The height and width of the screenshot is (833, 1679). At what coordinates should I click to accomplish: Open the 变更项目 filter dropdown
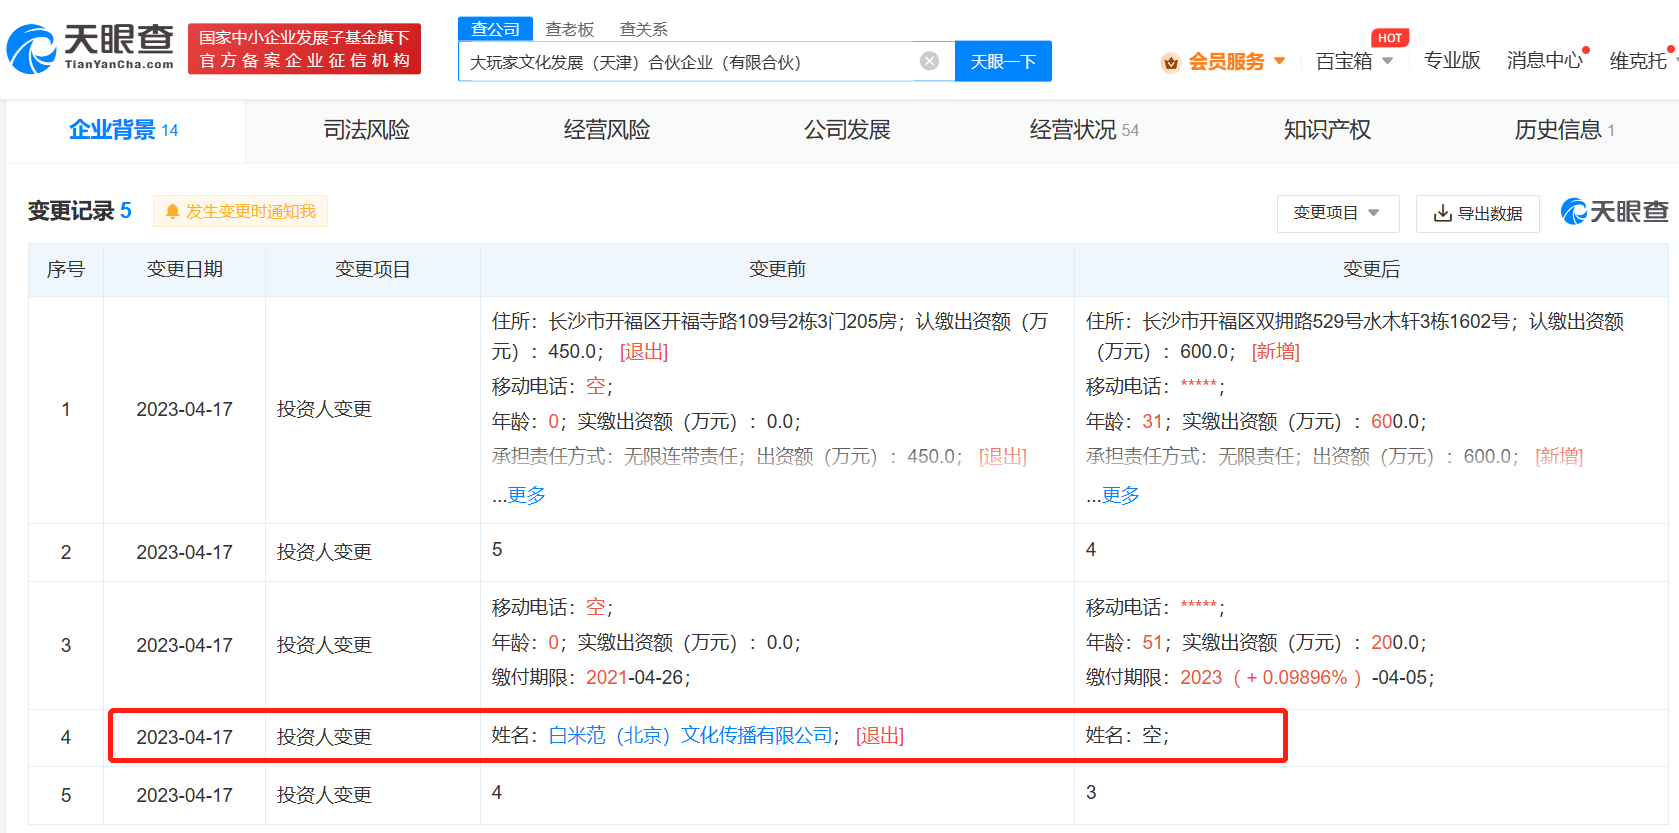(x=1338, y=213)
